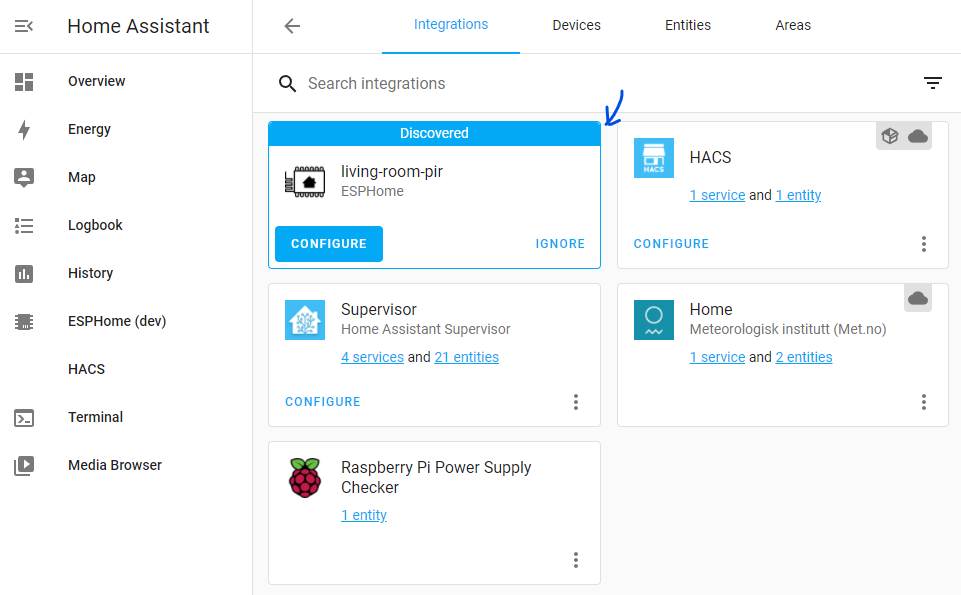Click the Logbook list icon
961x595 pixels.
tap(24, 225)
